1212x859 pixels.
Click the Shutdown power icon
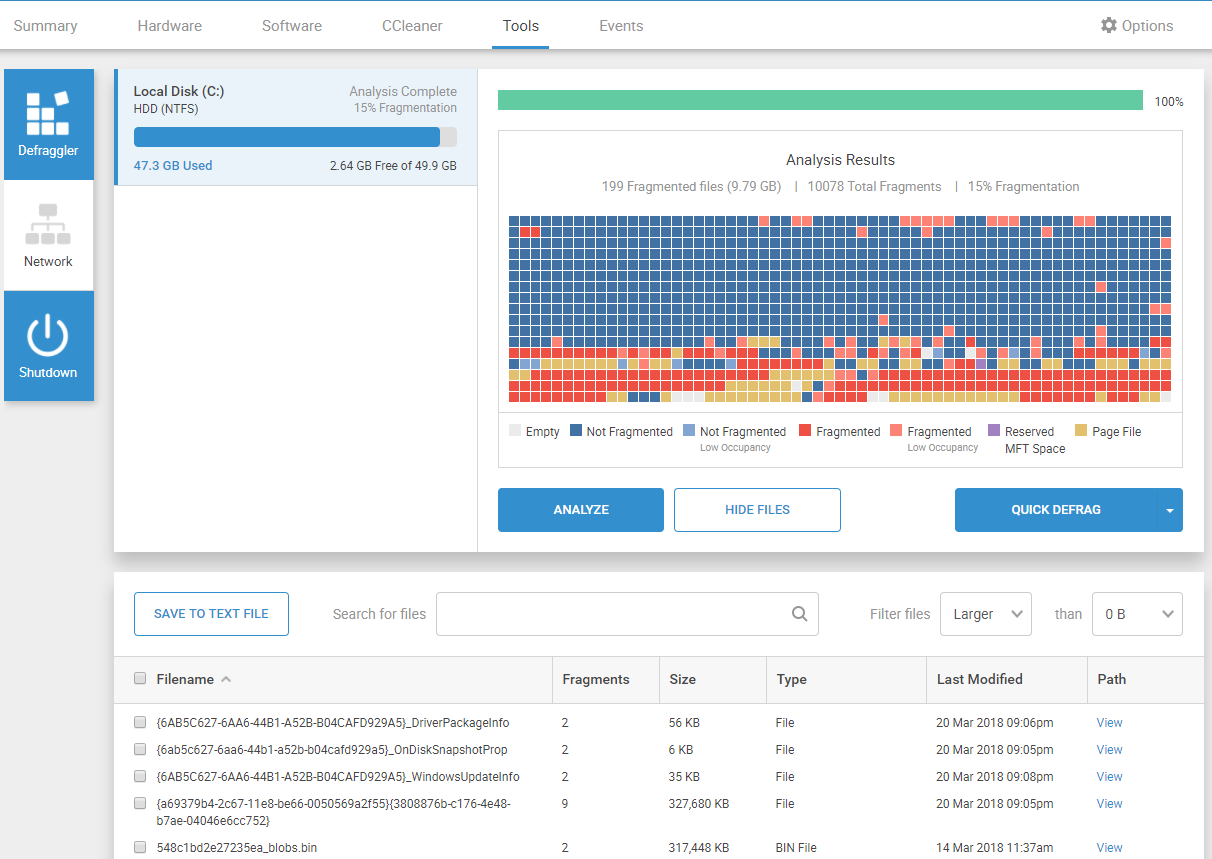(48, 336)
